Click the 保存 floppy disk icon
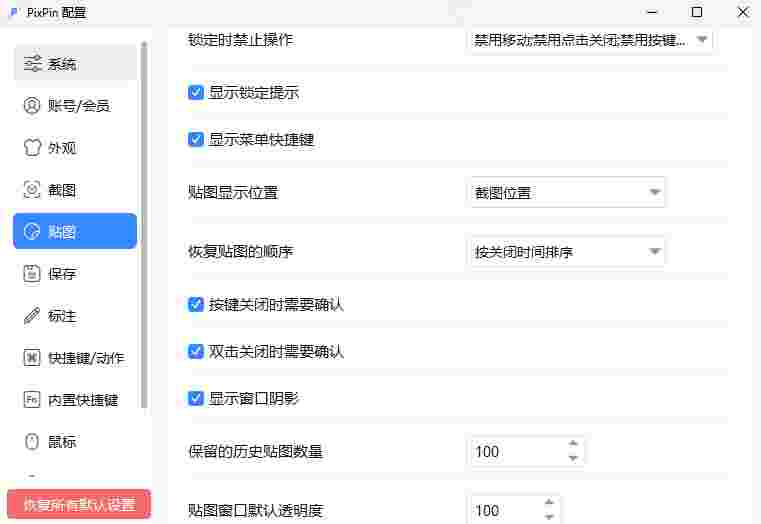This screenshot has width=761, height=524. click(33, 274)
